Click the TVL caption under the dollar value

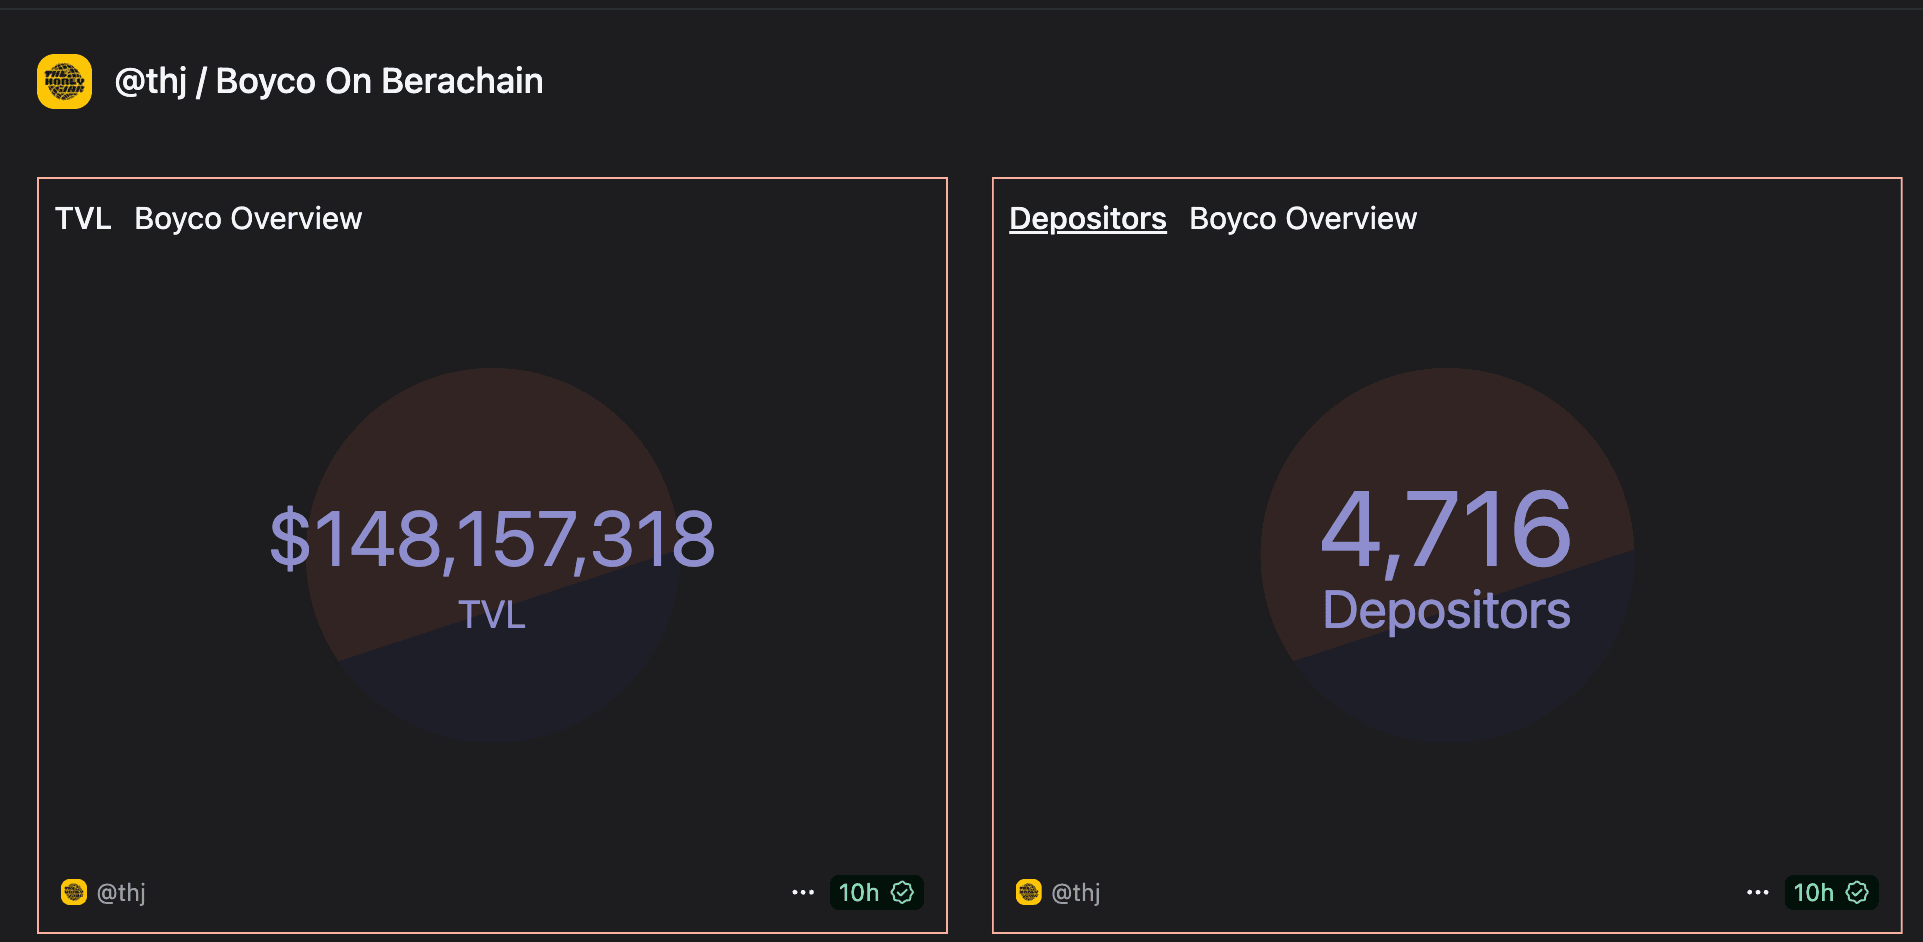coord(492,614)
